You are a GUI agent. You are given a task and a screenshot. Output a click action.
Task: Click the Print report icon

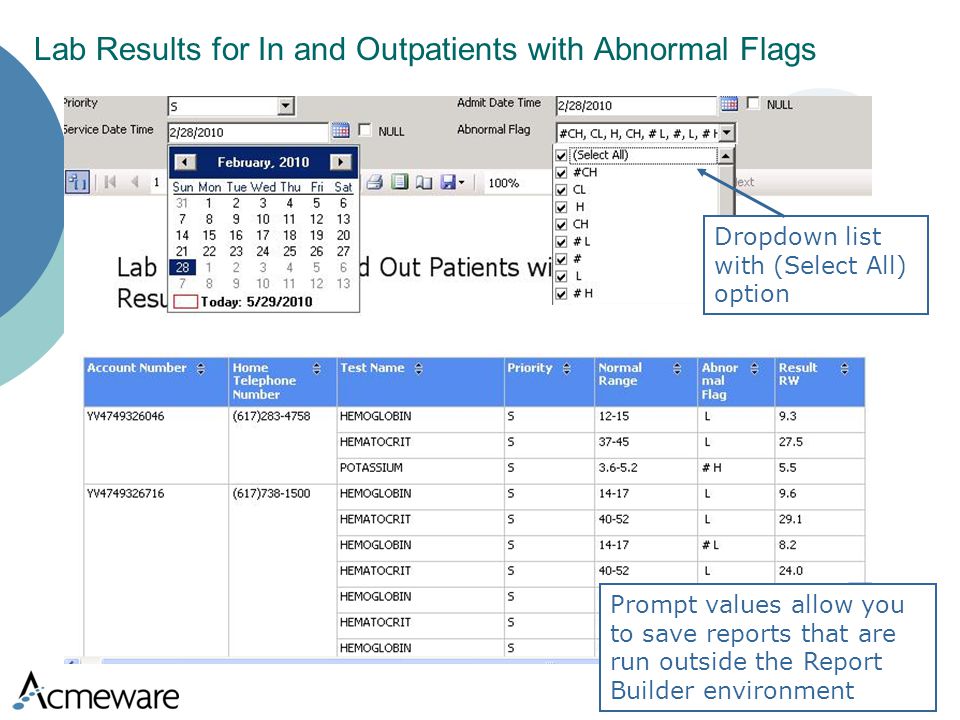(x=375, y=182)
